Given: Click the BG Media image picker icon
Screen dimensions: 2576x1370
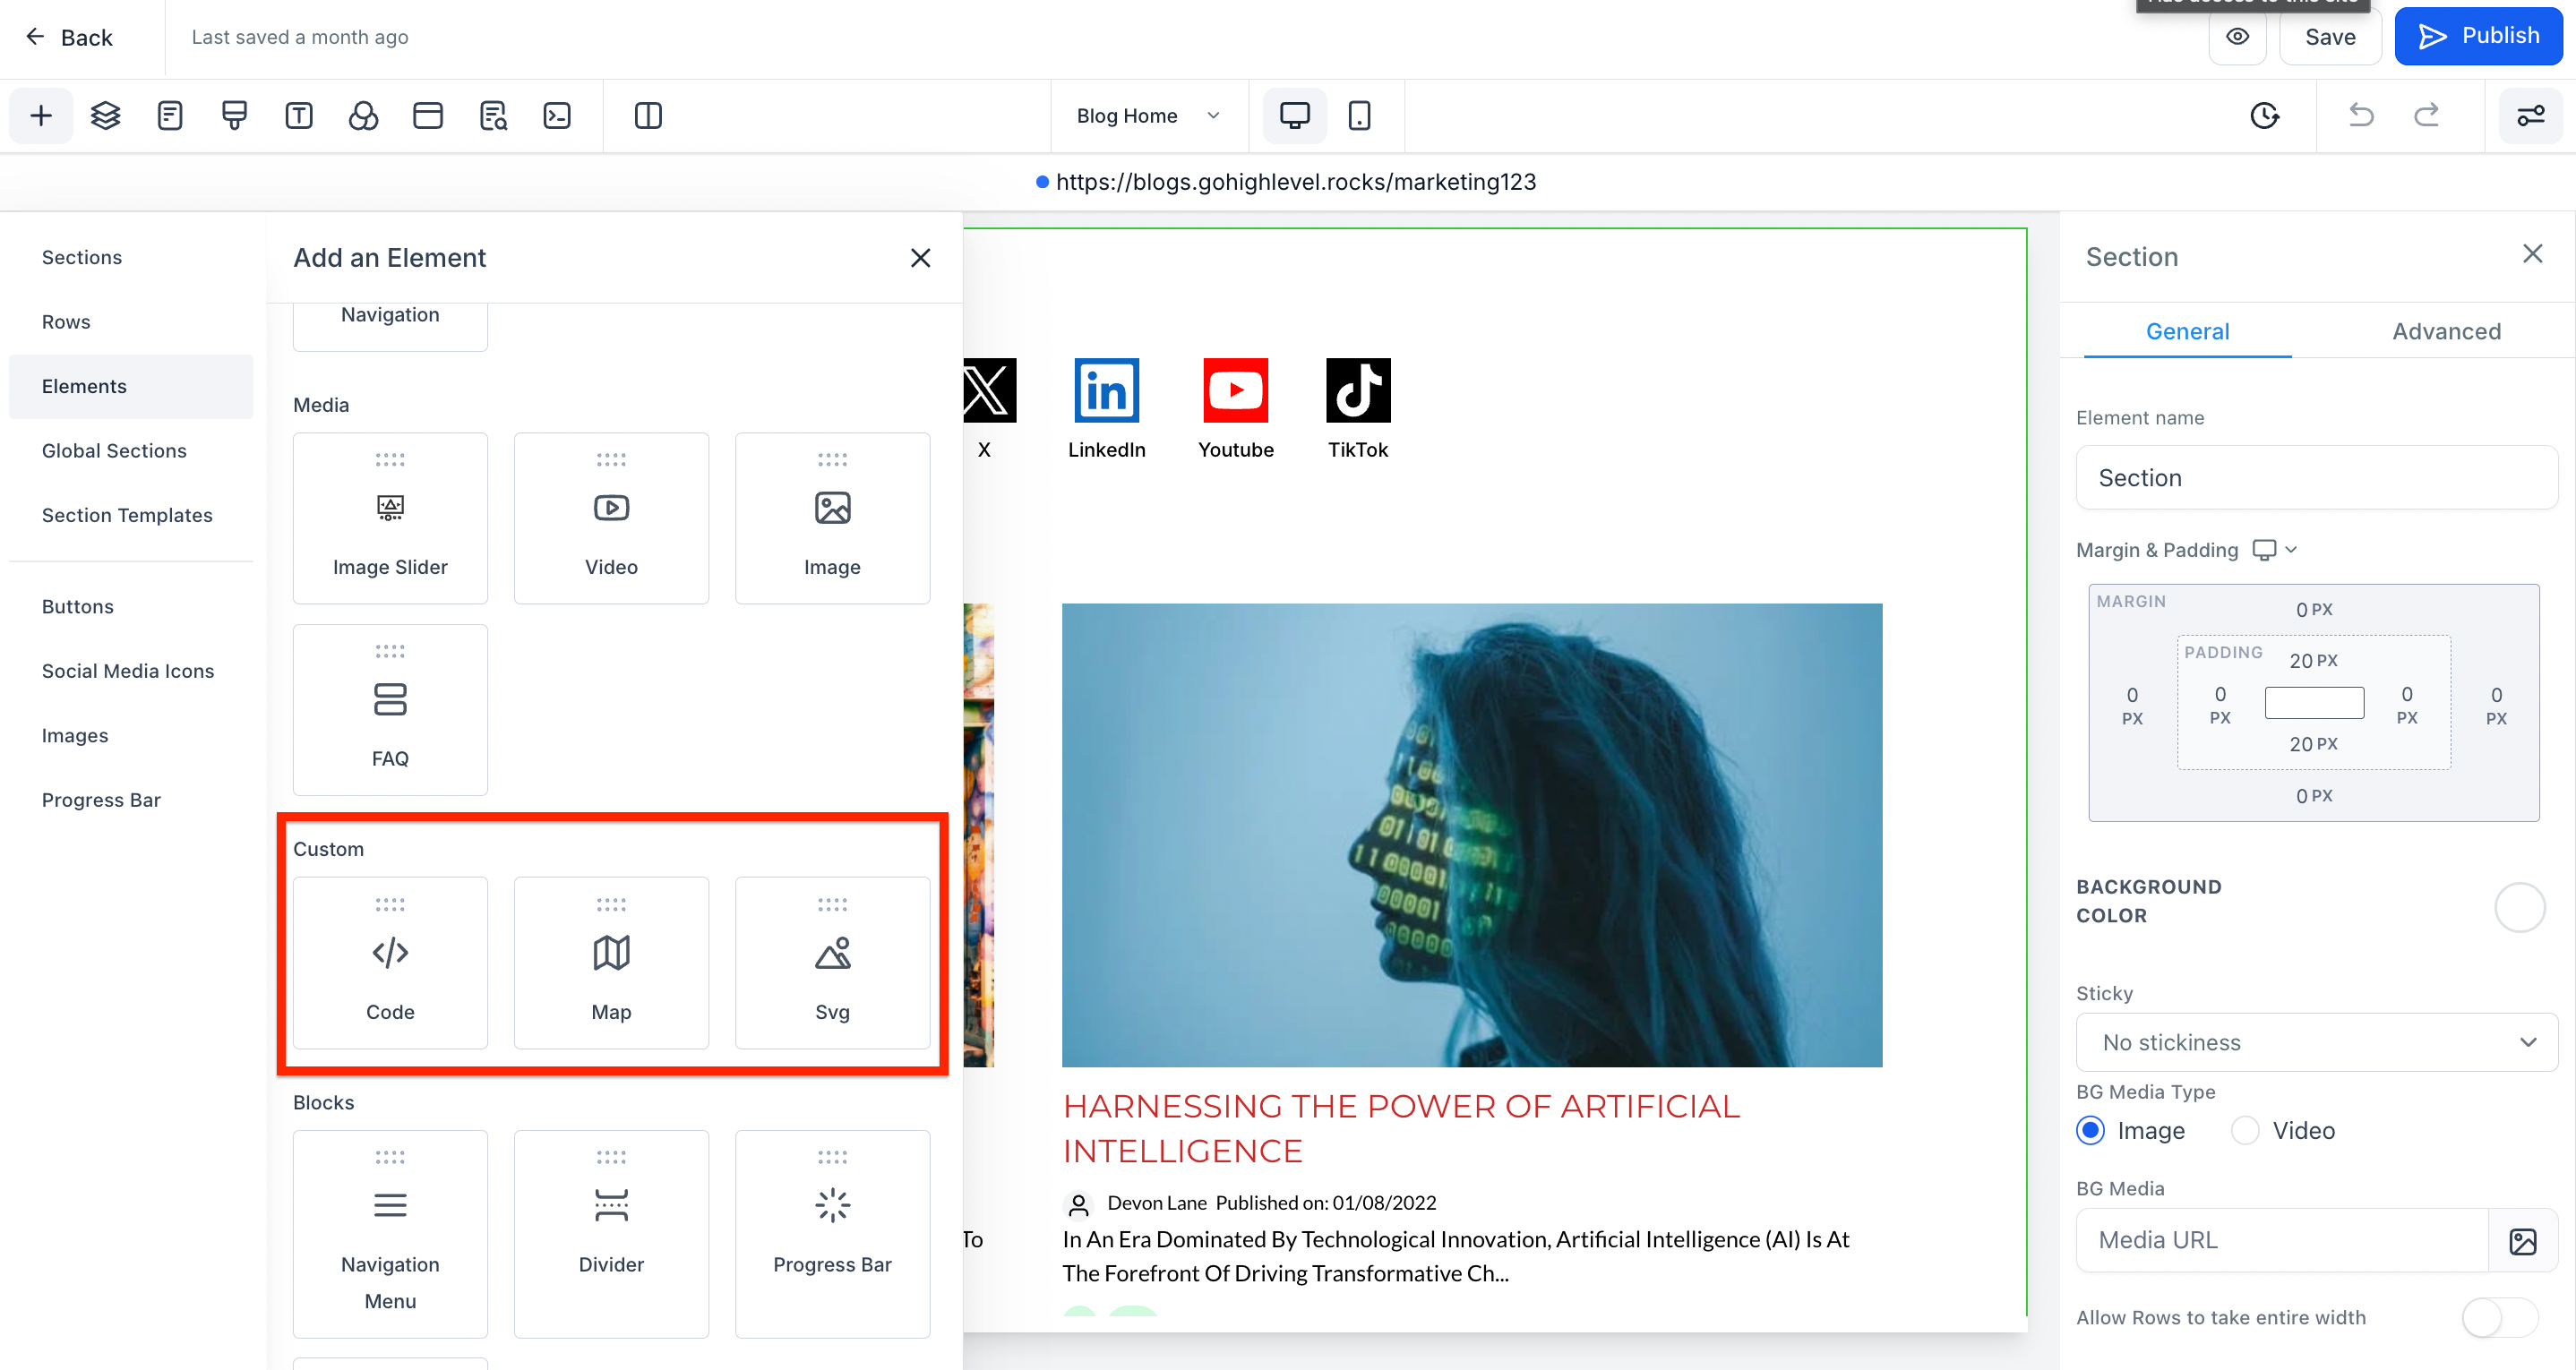Looking at the screenshot, I should 2522,1241.
